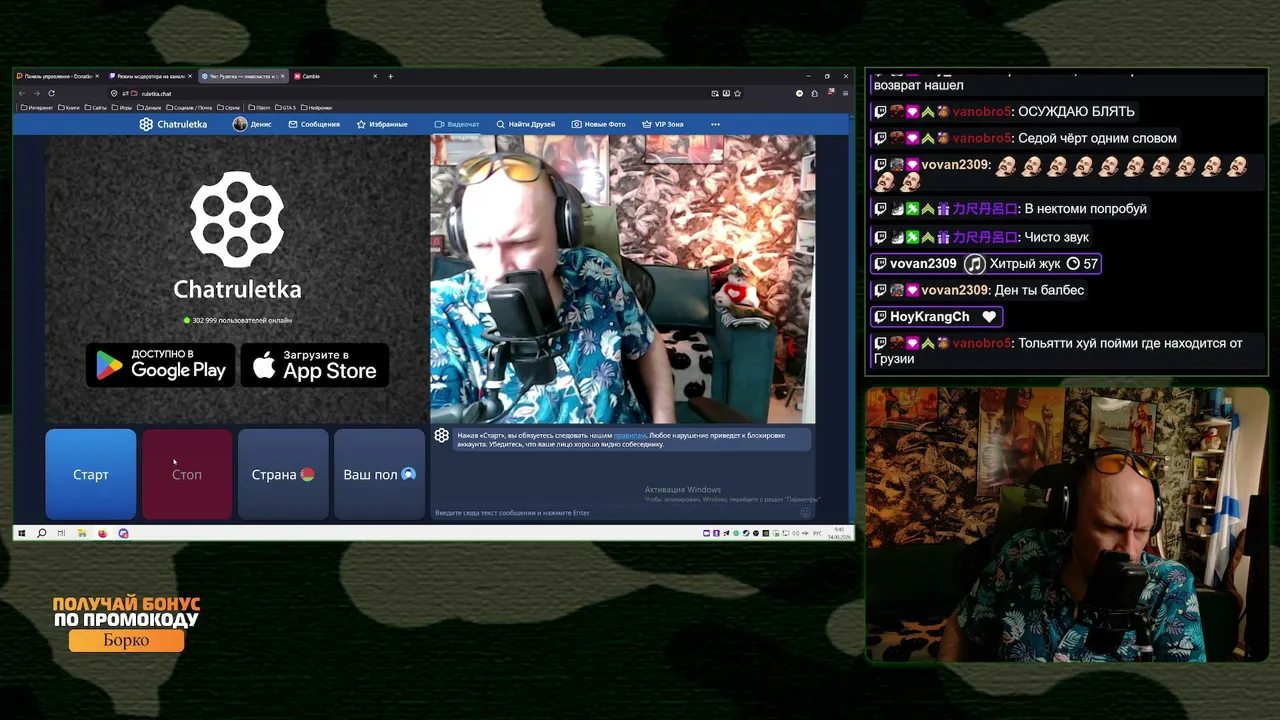This screenshot has width=1280, height=720.
Task: Open the Сайты bookmarks folder
Action: (x=96, y=107)
